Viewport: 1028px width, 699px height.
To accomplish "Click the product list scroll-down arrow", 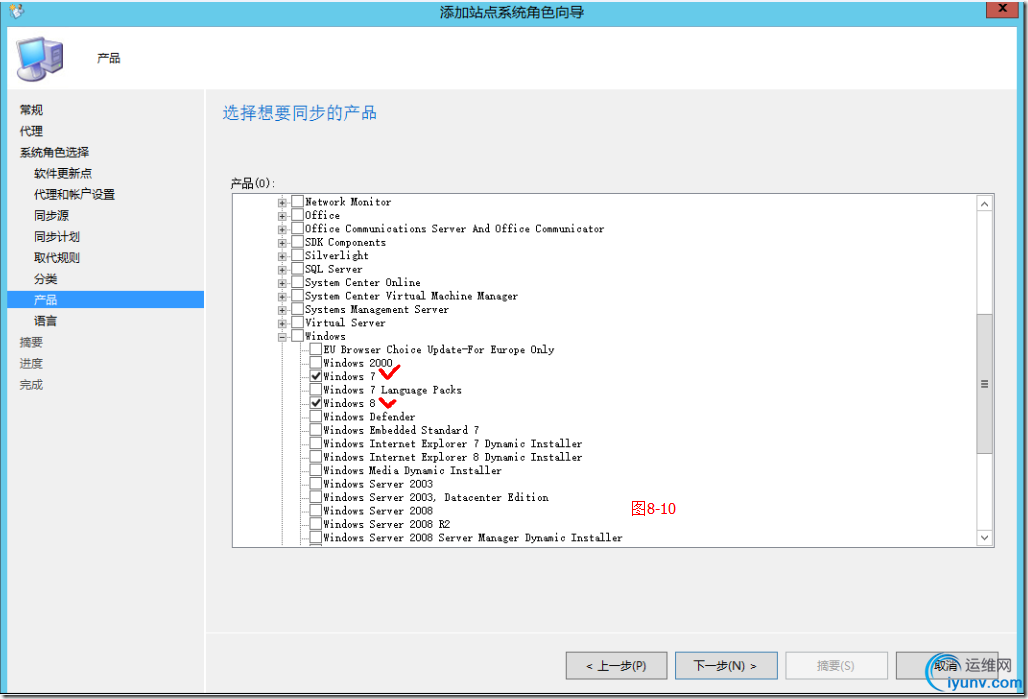I will pos(984,538).
